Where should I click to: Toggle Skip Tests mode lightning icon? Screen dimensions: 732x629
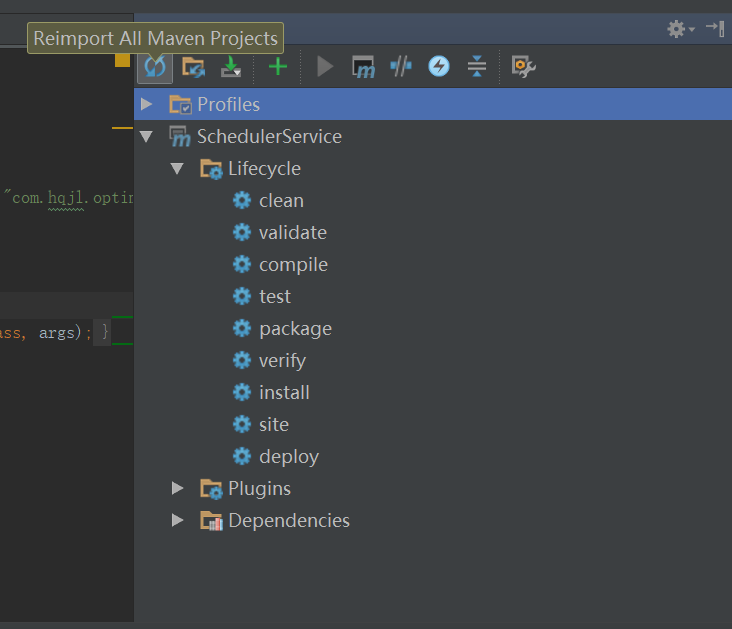[x=439, y=66]
